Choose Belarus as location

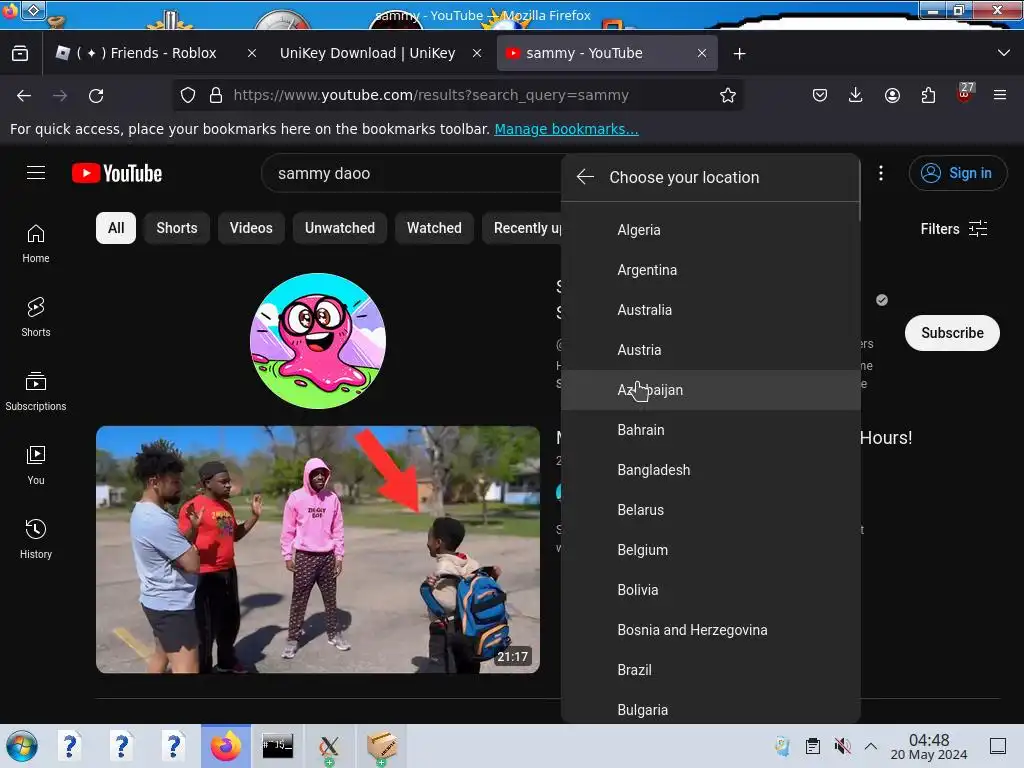711,510
